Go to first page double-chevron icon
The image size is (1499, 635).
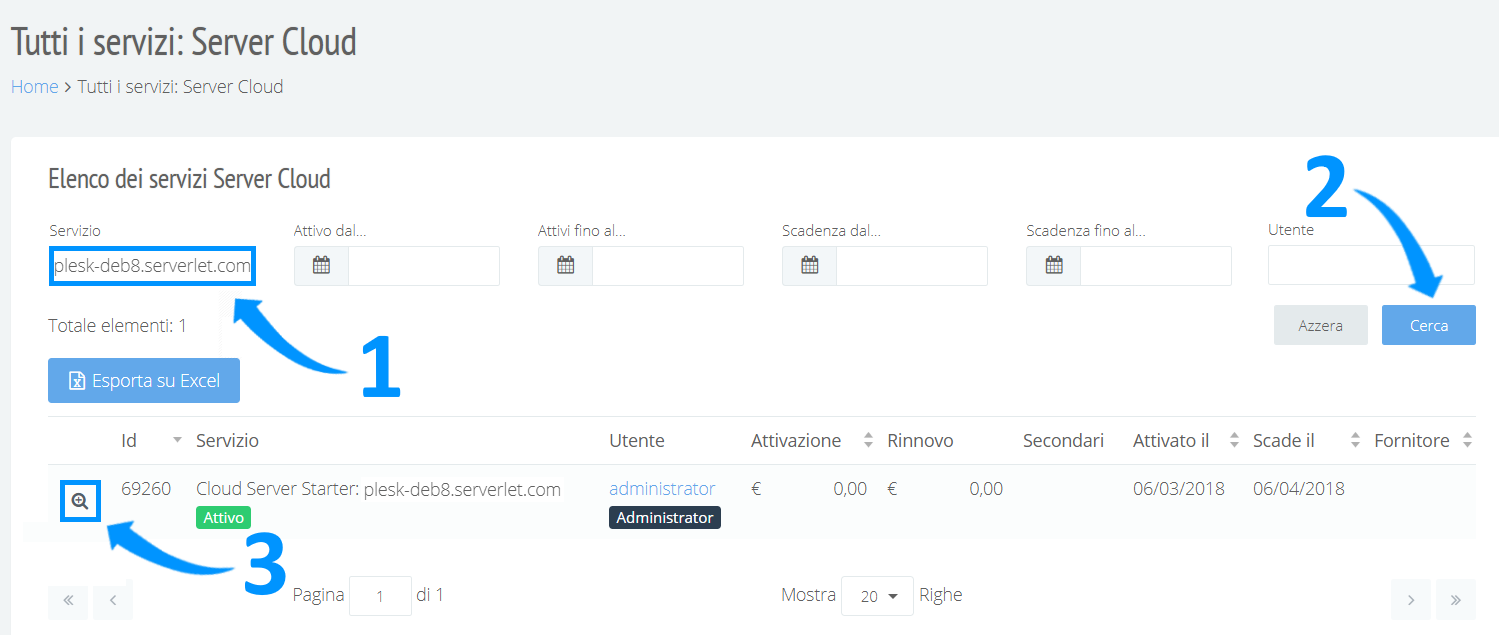(x=68, y=600)
